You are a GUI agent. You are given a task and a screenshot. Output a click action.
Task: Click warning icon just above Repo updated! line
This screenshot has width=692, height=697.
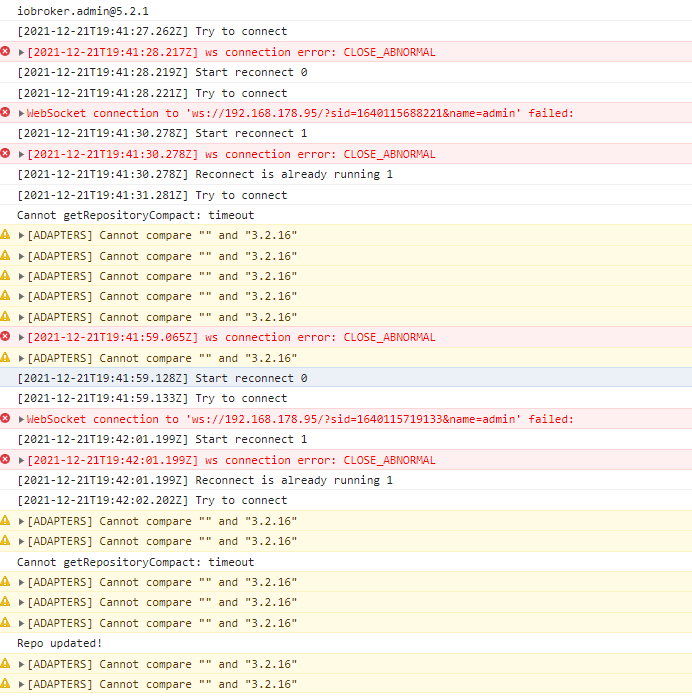(5, 622)
